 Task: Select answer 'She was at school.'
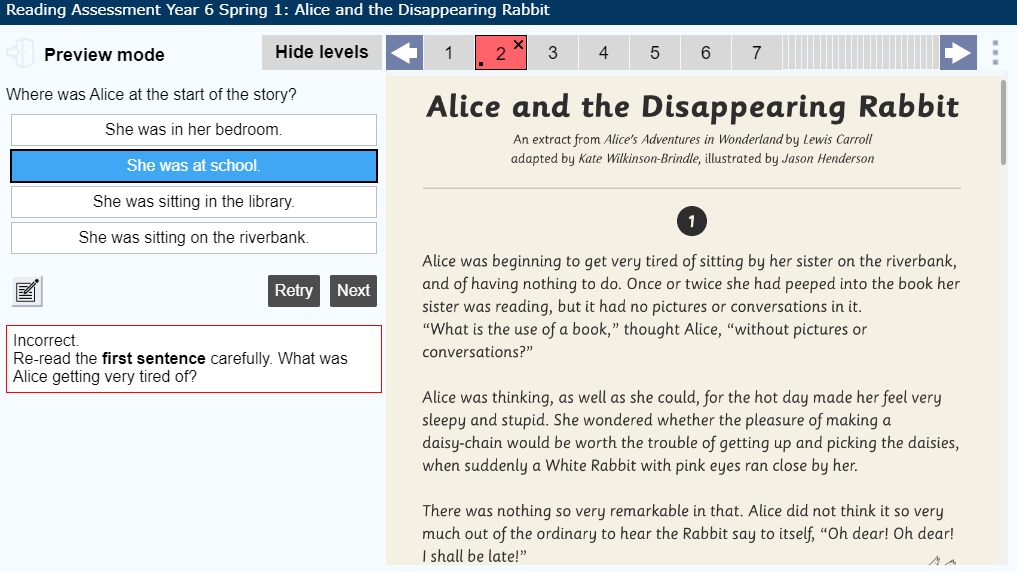coord(193,166)
